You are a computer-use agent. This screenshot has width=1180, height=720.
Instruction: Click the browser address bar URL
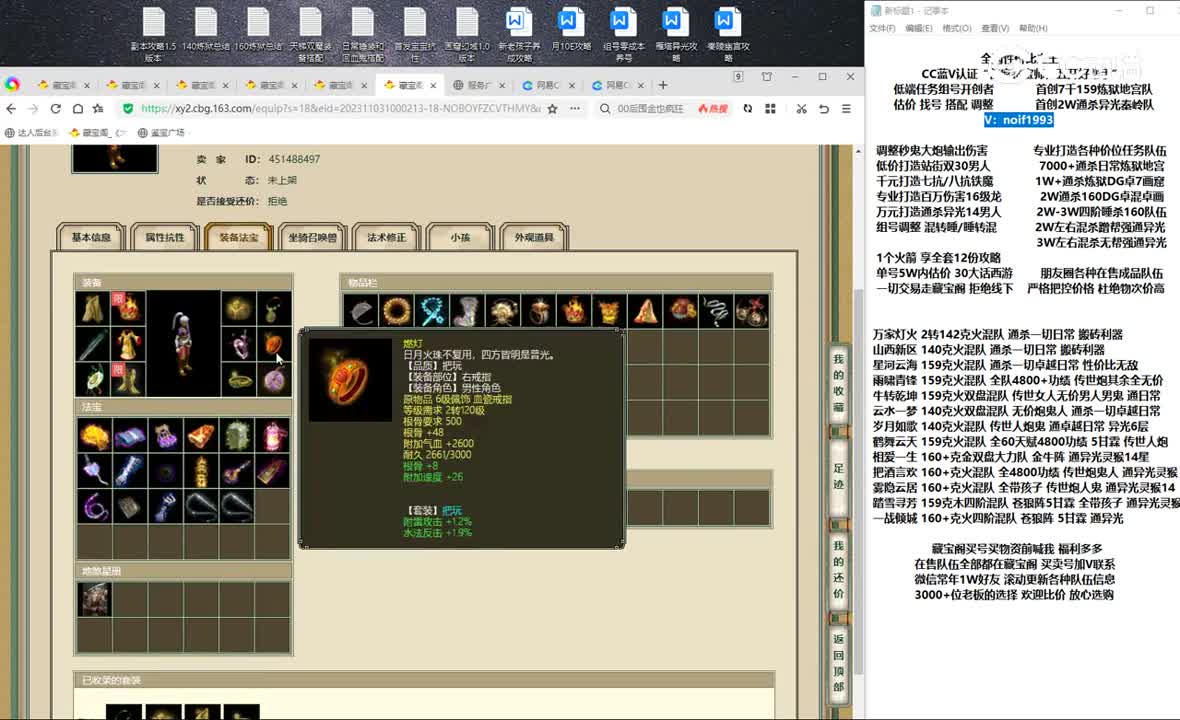[341, 109]
